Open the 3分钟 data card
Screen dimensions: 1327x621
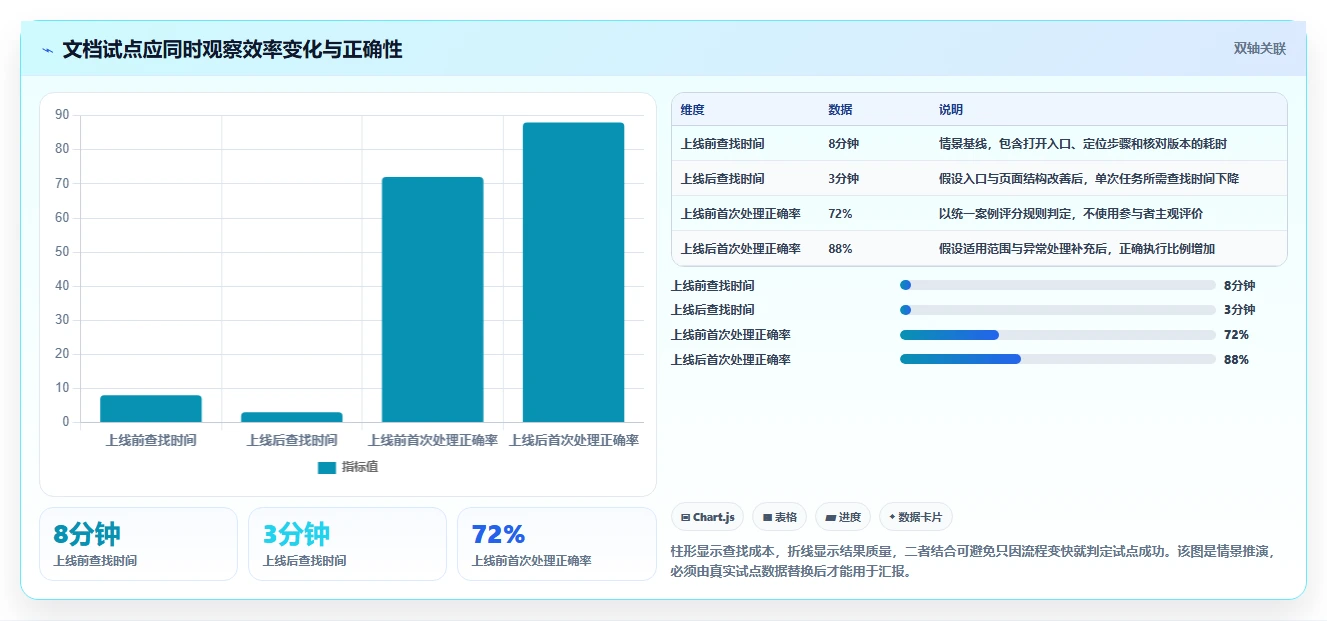coord(347,544)
